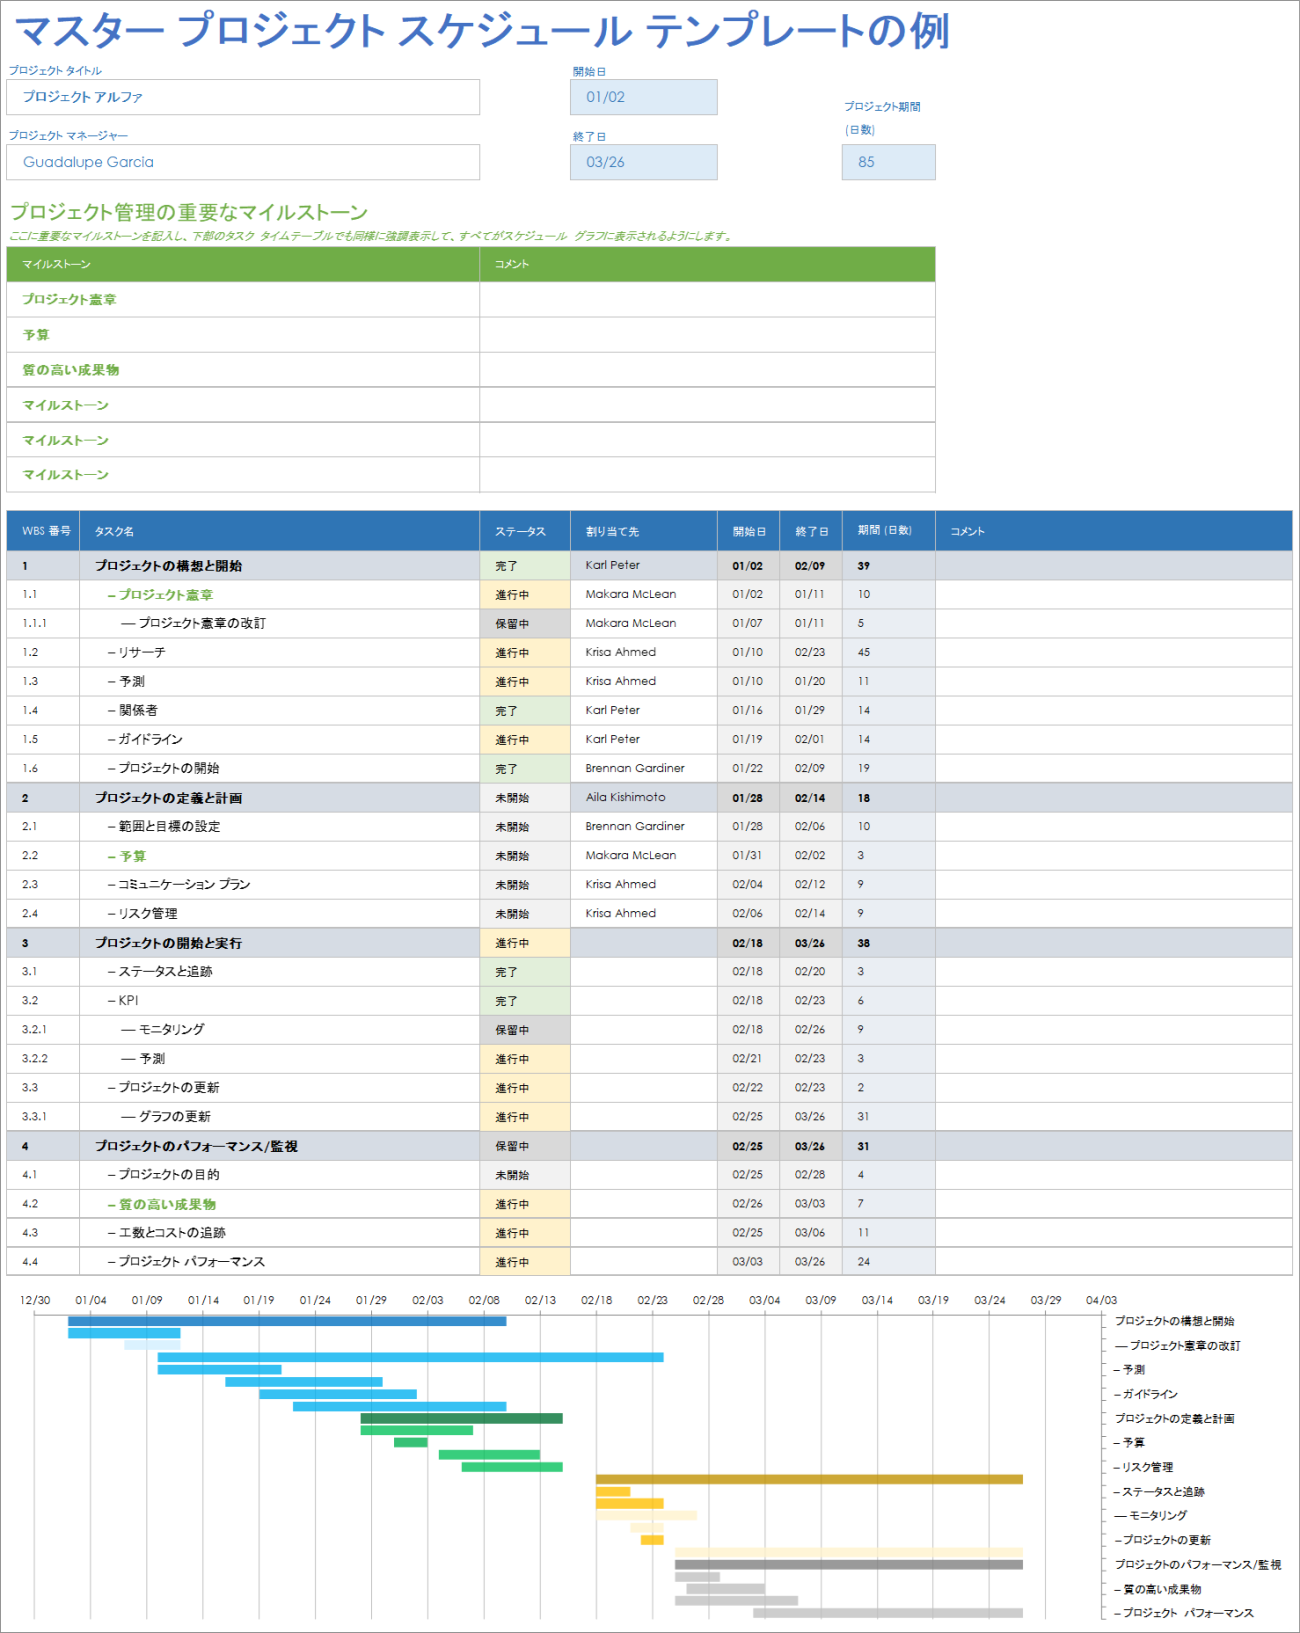Click the start date field showing 01/02
Screen dimensions: 1300x1633
click(643, 97)
